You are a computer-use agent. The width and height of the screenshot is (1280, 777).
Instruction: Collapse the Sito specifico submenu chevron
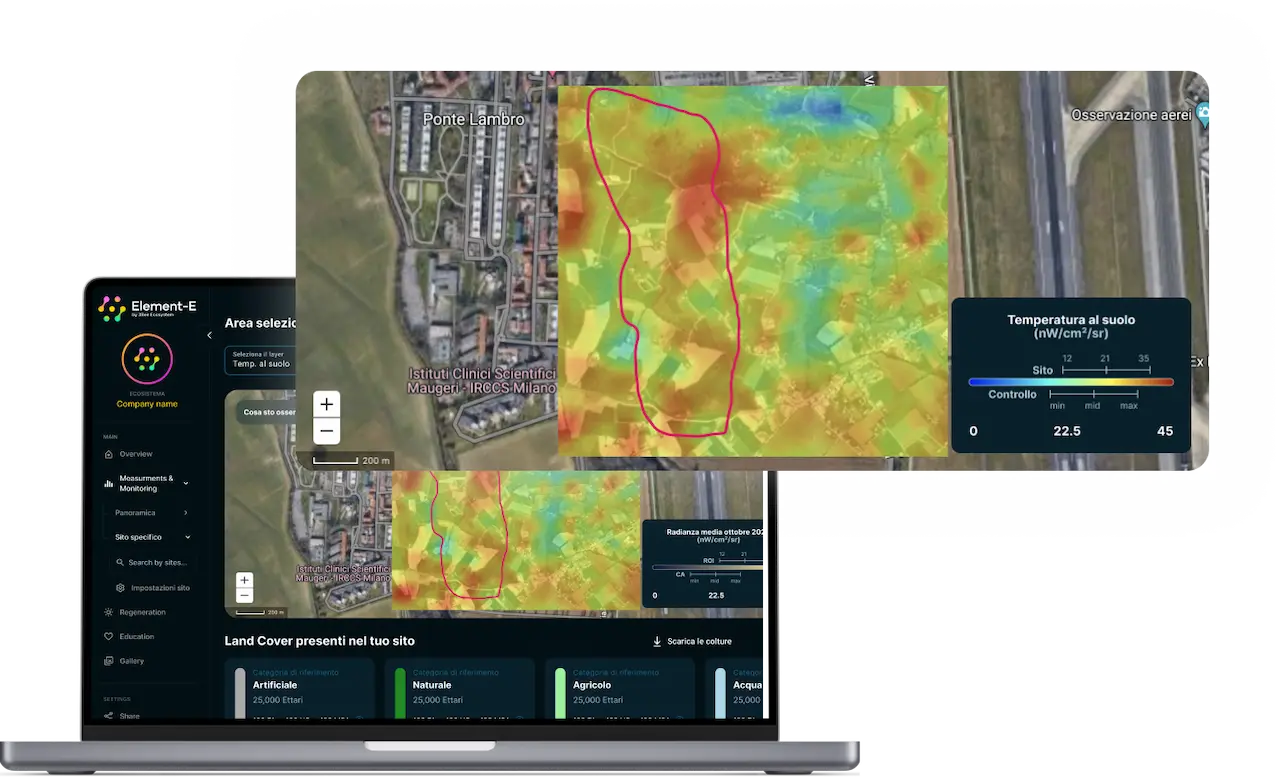click(x=186, y=537)
